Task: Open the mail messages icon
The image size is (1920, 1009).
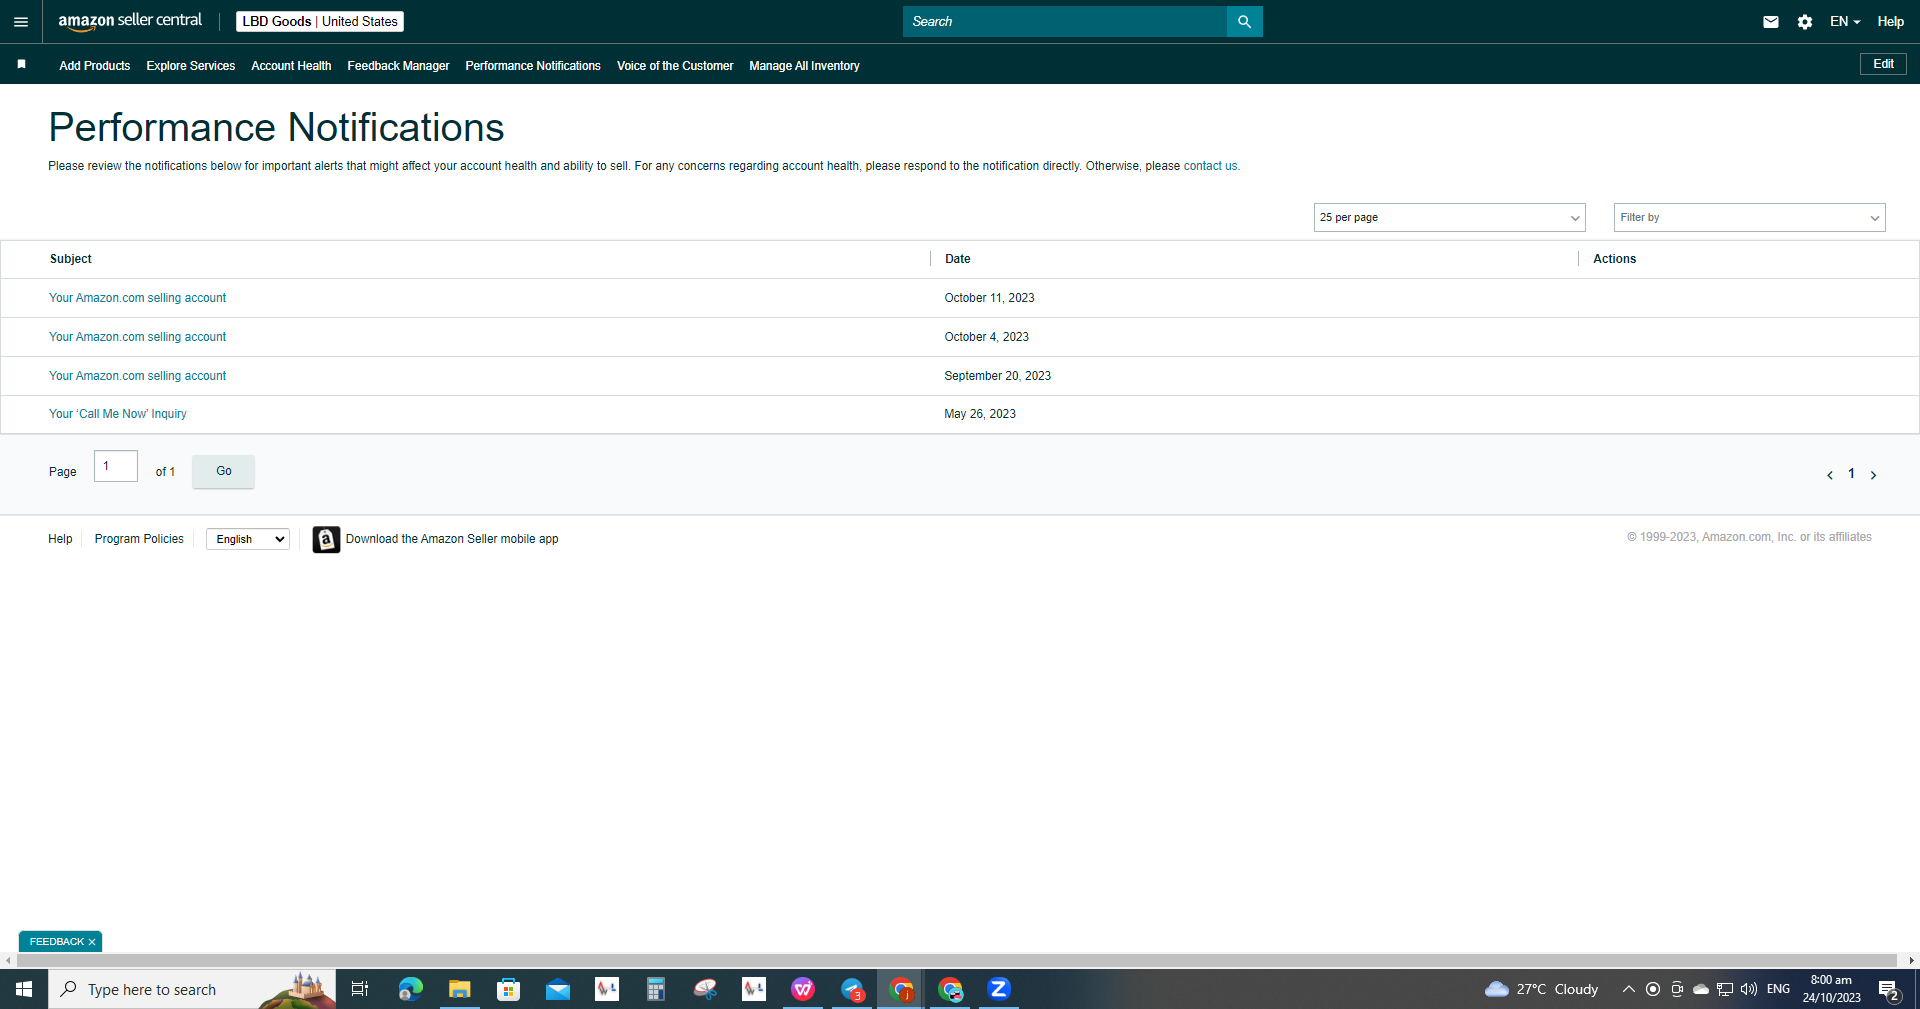Action: [x=1771, y=21]
